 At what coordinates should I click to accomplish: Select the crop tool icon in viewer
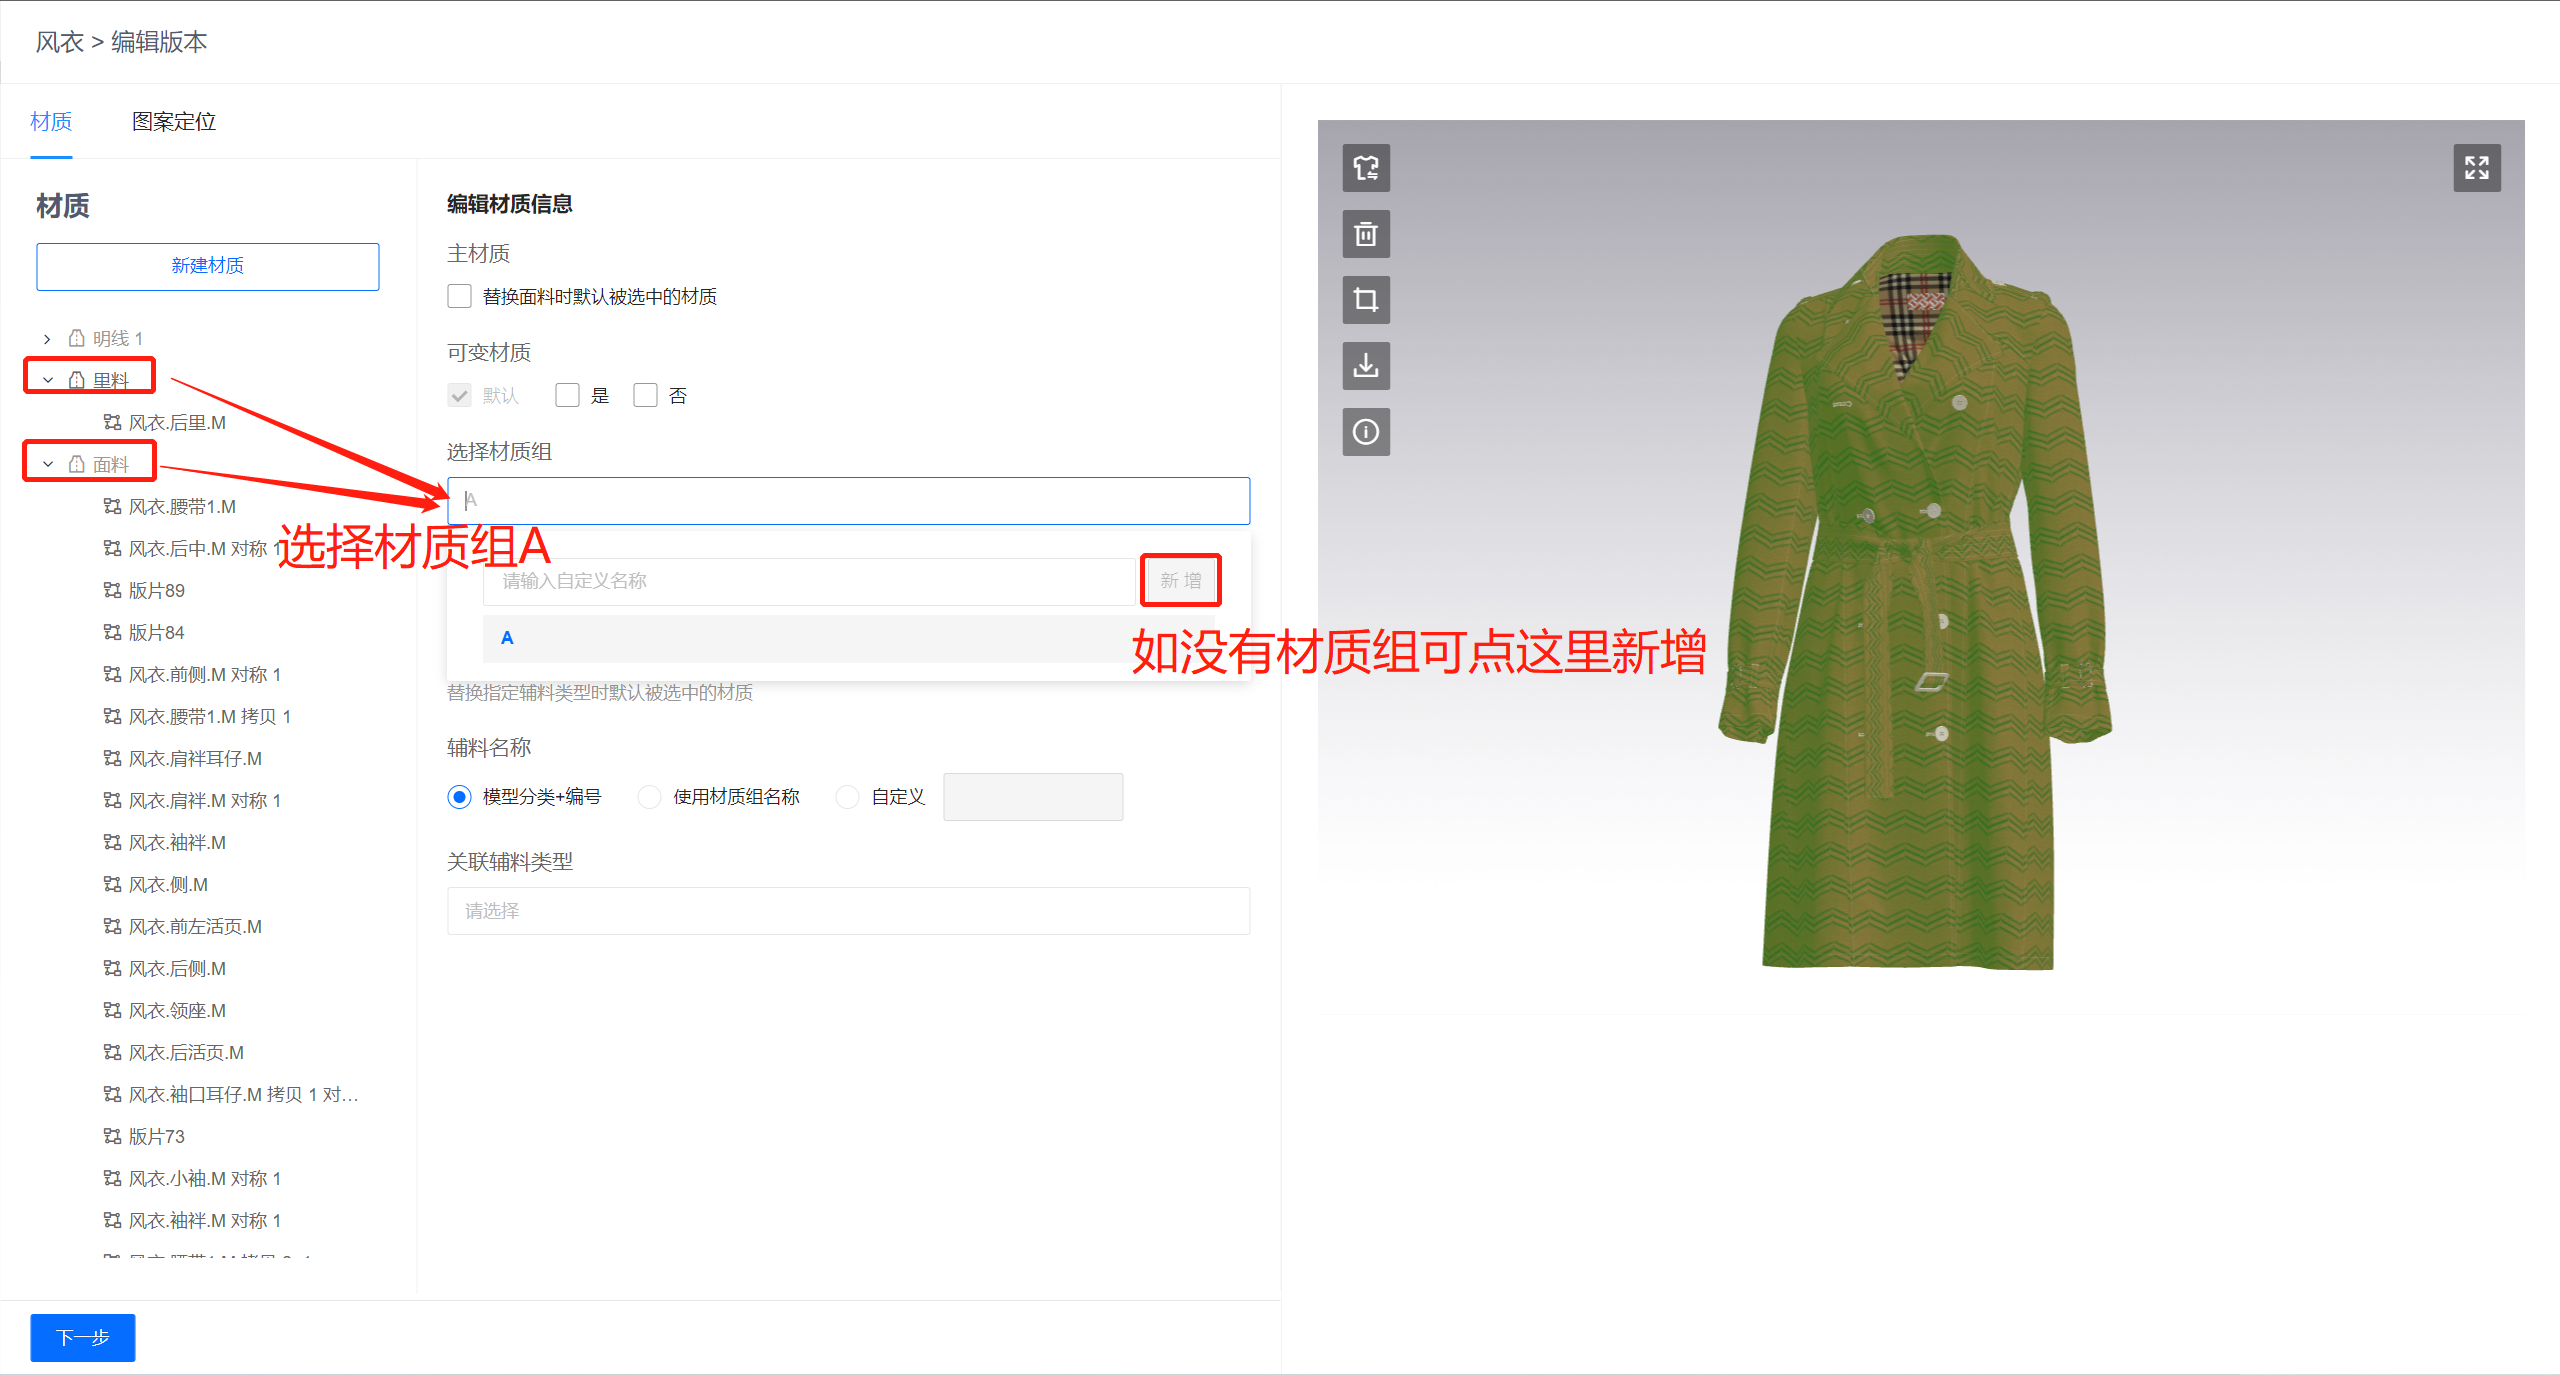point(1365,300)
